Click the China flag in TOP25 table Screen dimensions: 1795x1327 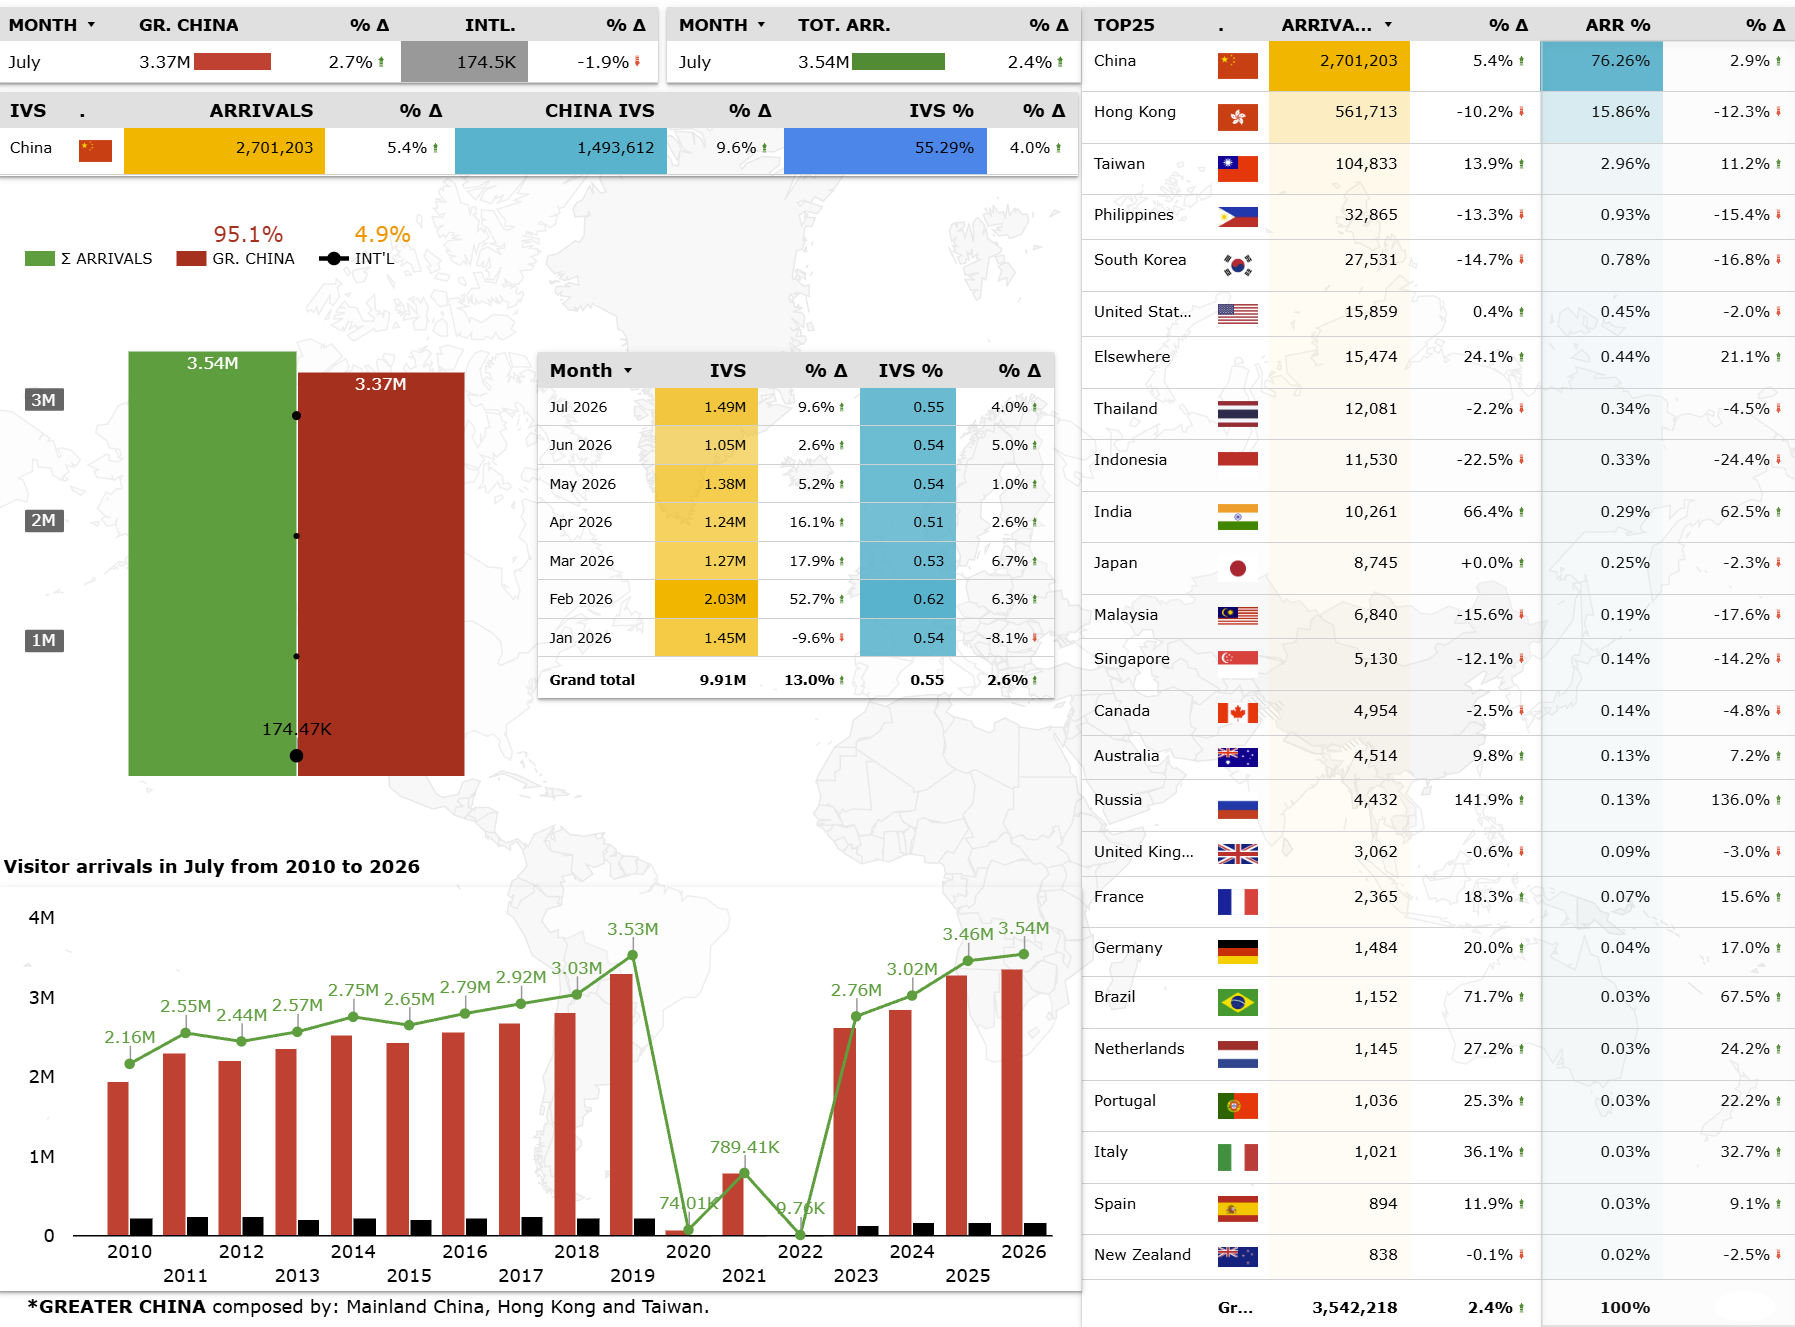pyautogui.click(x=1237, y=66)
